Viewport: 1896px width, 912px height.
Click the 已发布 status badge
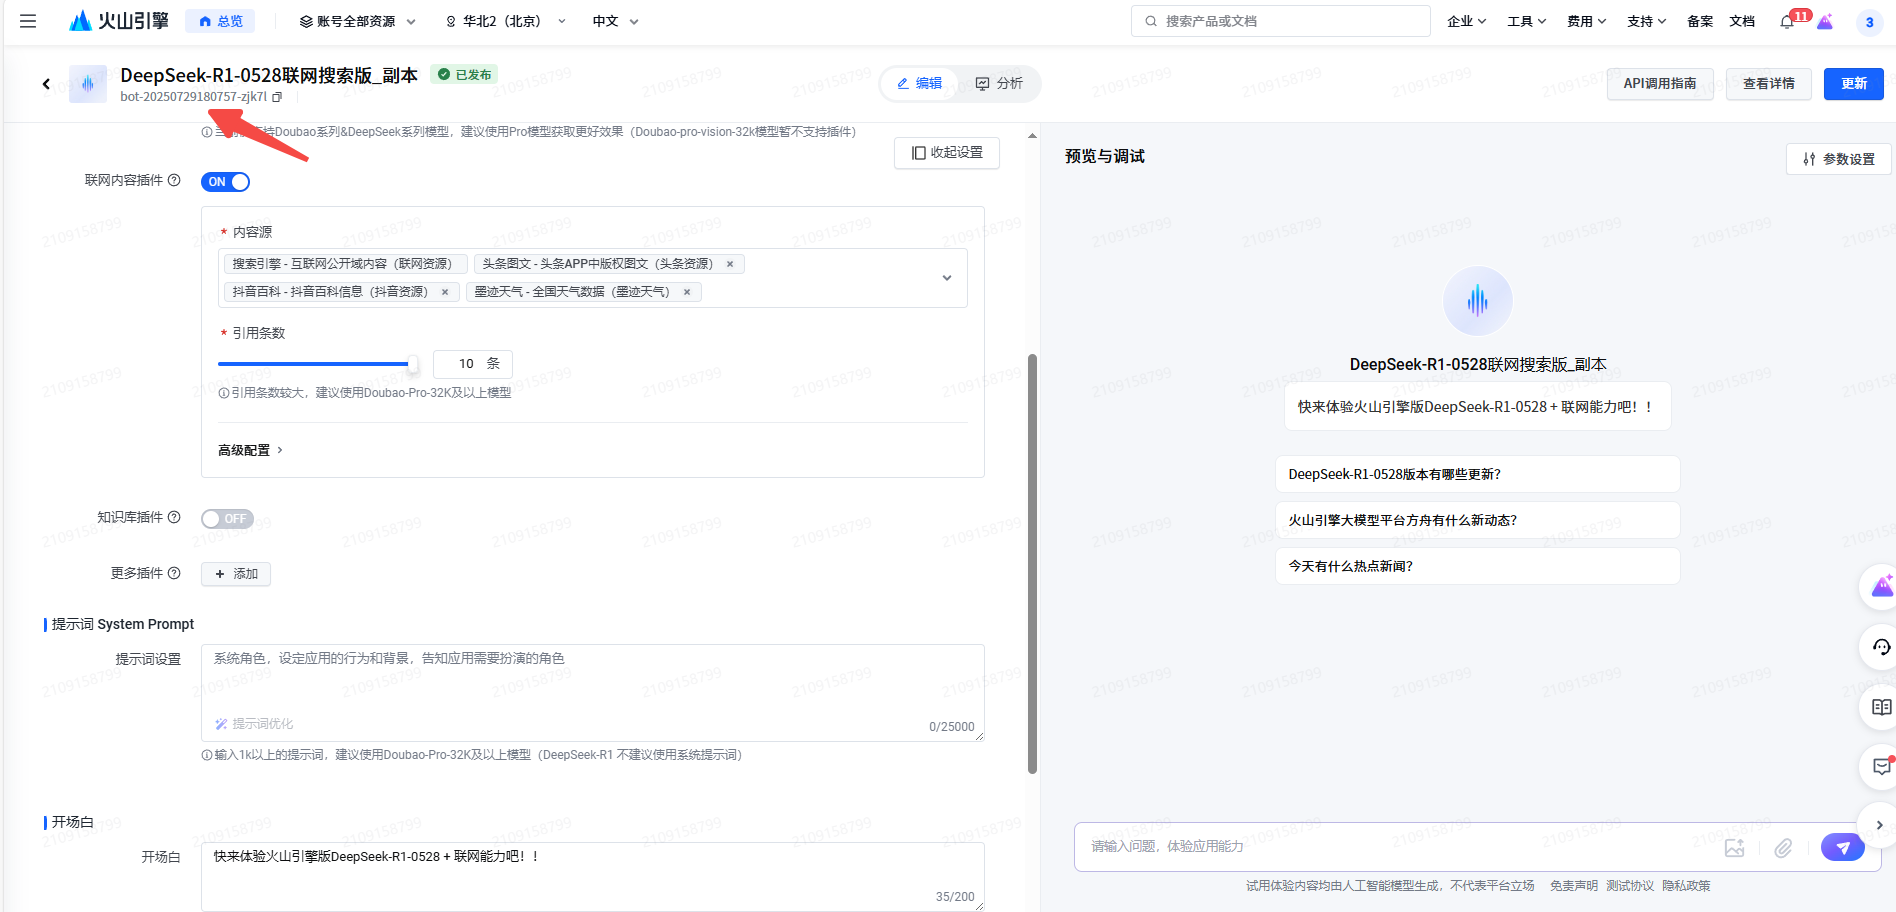pos(464,75)
